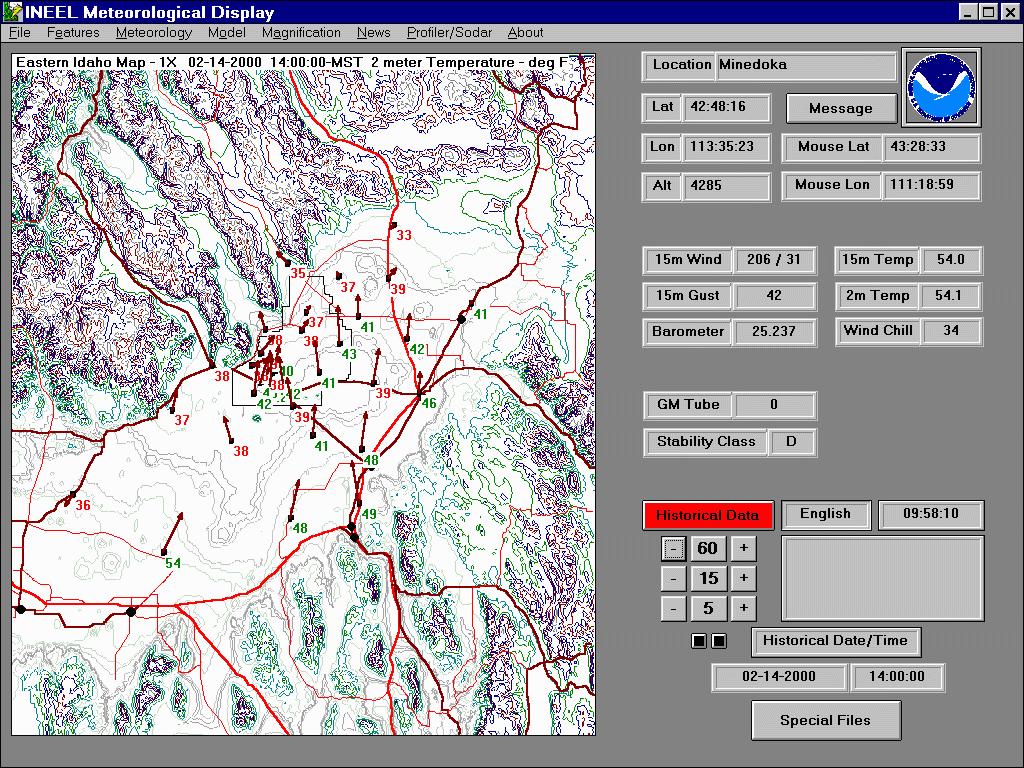Open the File menu
The width and height of the screenshot is (1024, 768).
coord(20,33)
